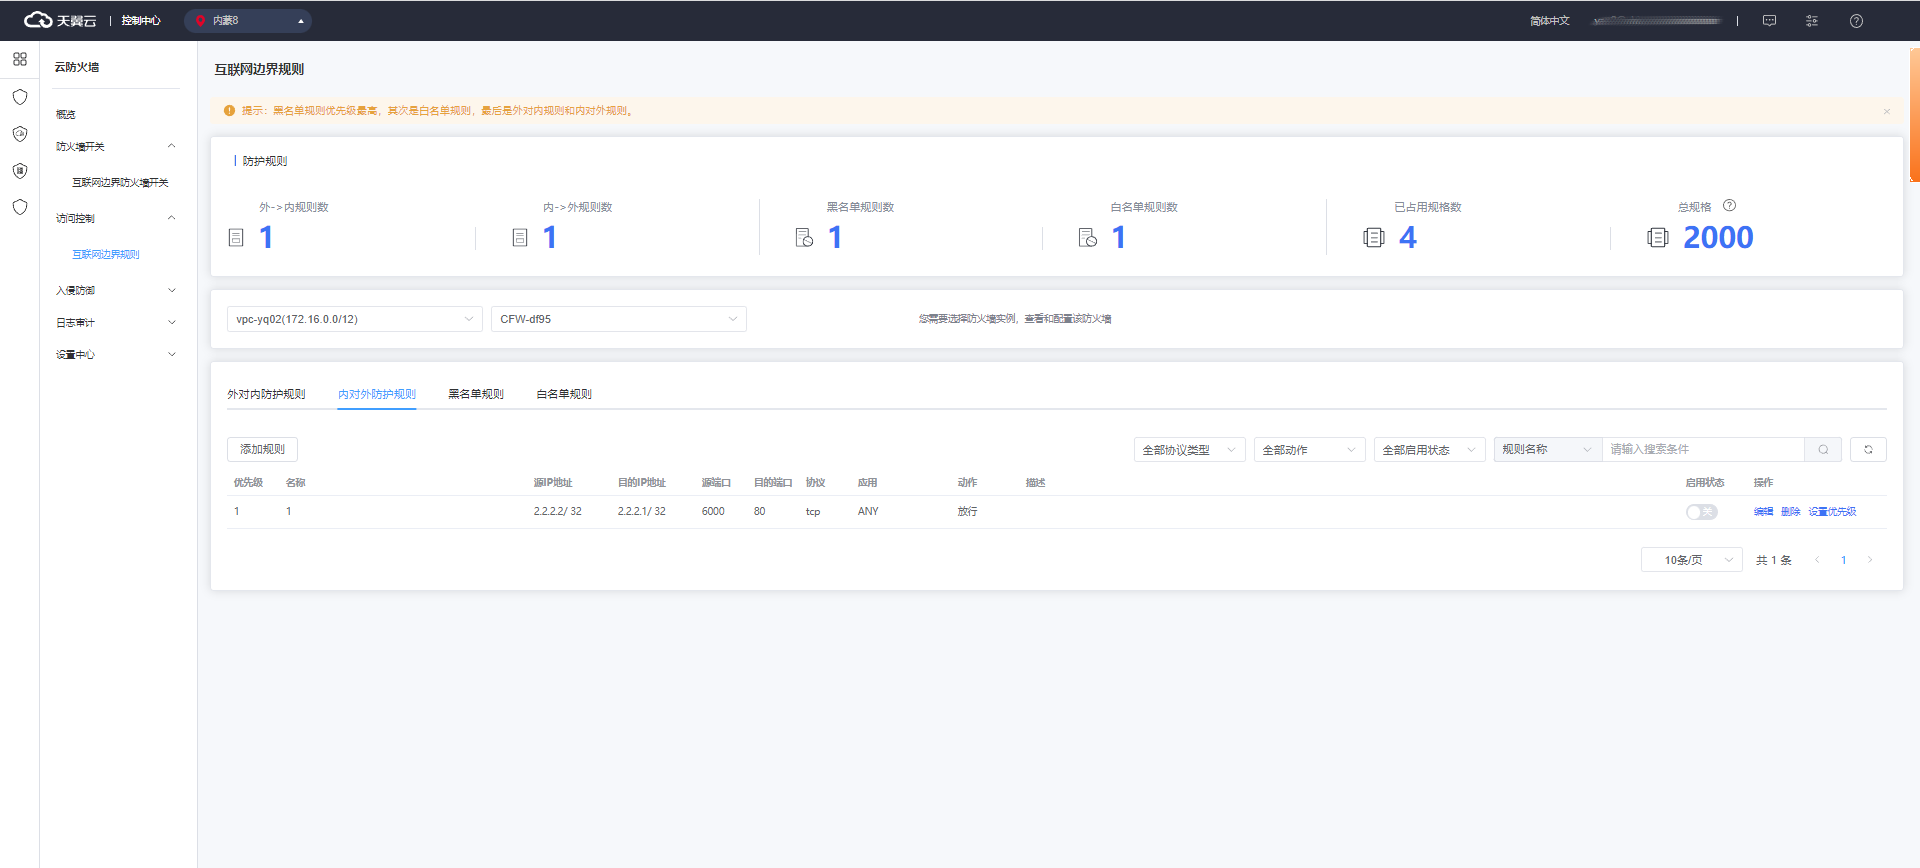Click source IP cell 2.2.2.2/ 32
The image size is (1920, 868).
557,512
